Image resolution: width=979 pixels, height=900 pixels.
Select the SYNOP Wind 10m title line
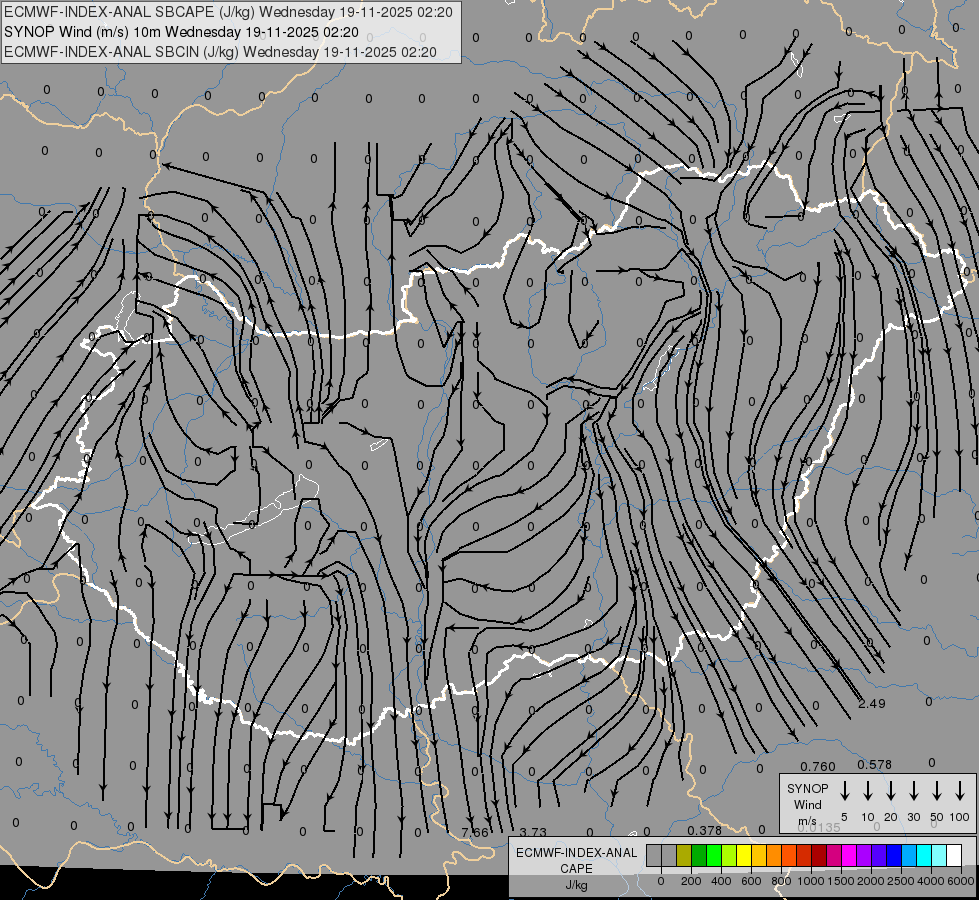[x=181, y=32]
